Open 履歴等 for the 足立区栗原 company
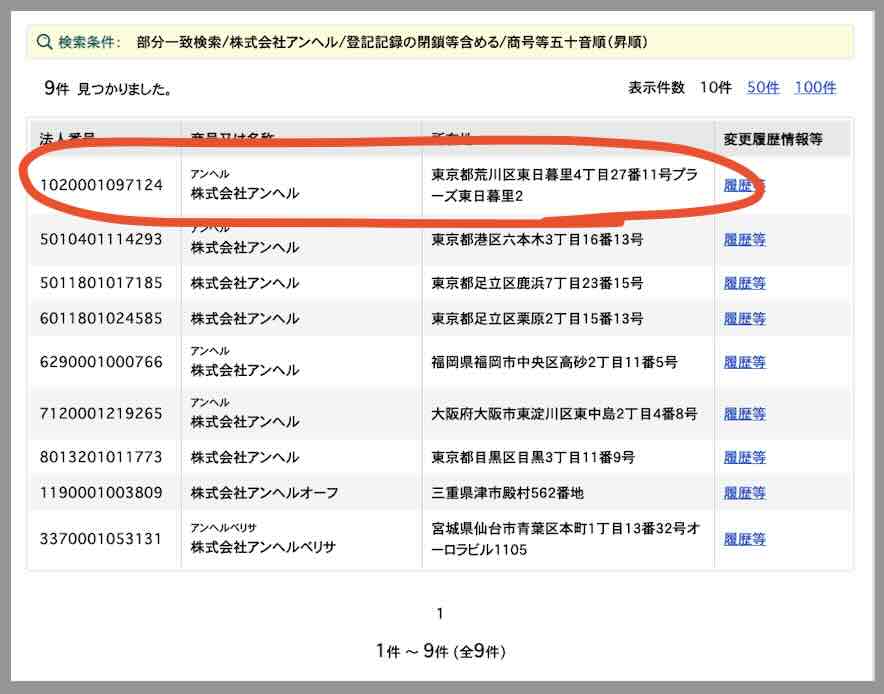Viewport: 884px width, 694px height. (x=744, y=319)
